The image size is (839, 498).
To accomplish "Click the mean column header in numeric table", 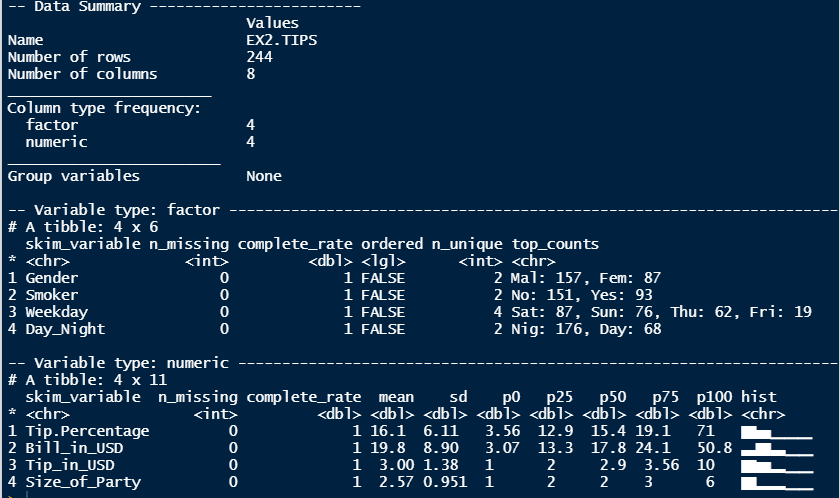I will (396, 397).
